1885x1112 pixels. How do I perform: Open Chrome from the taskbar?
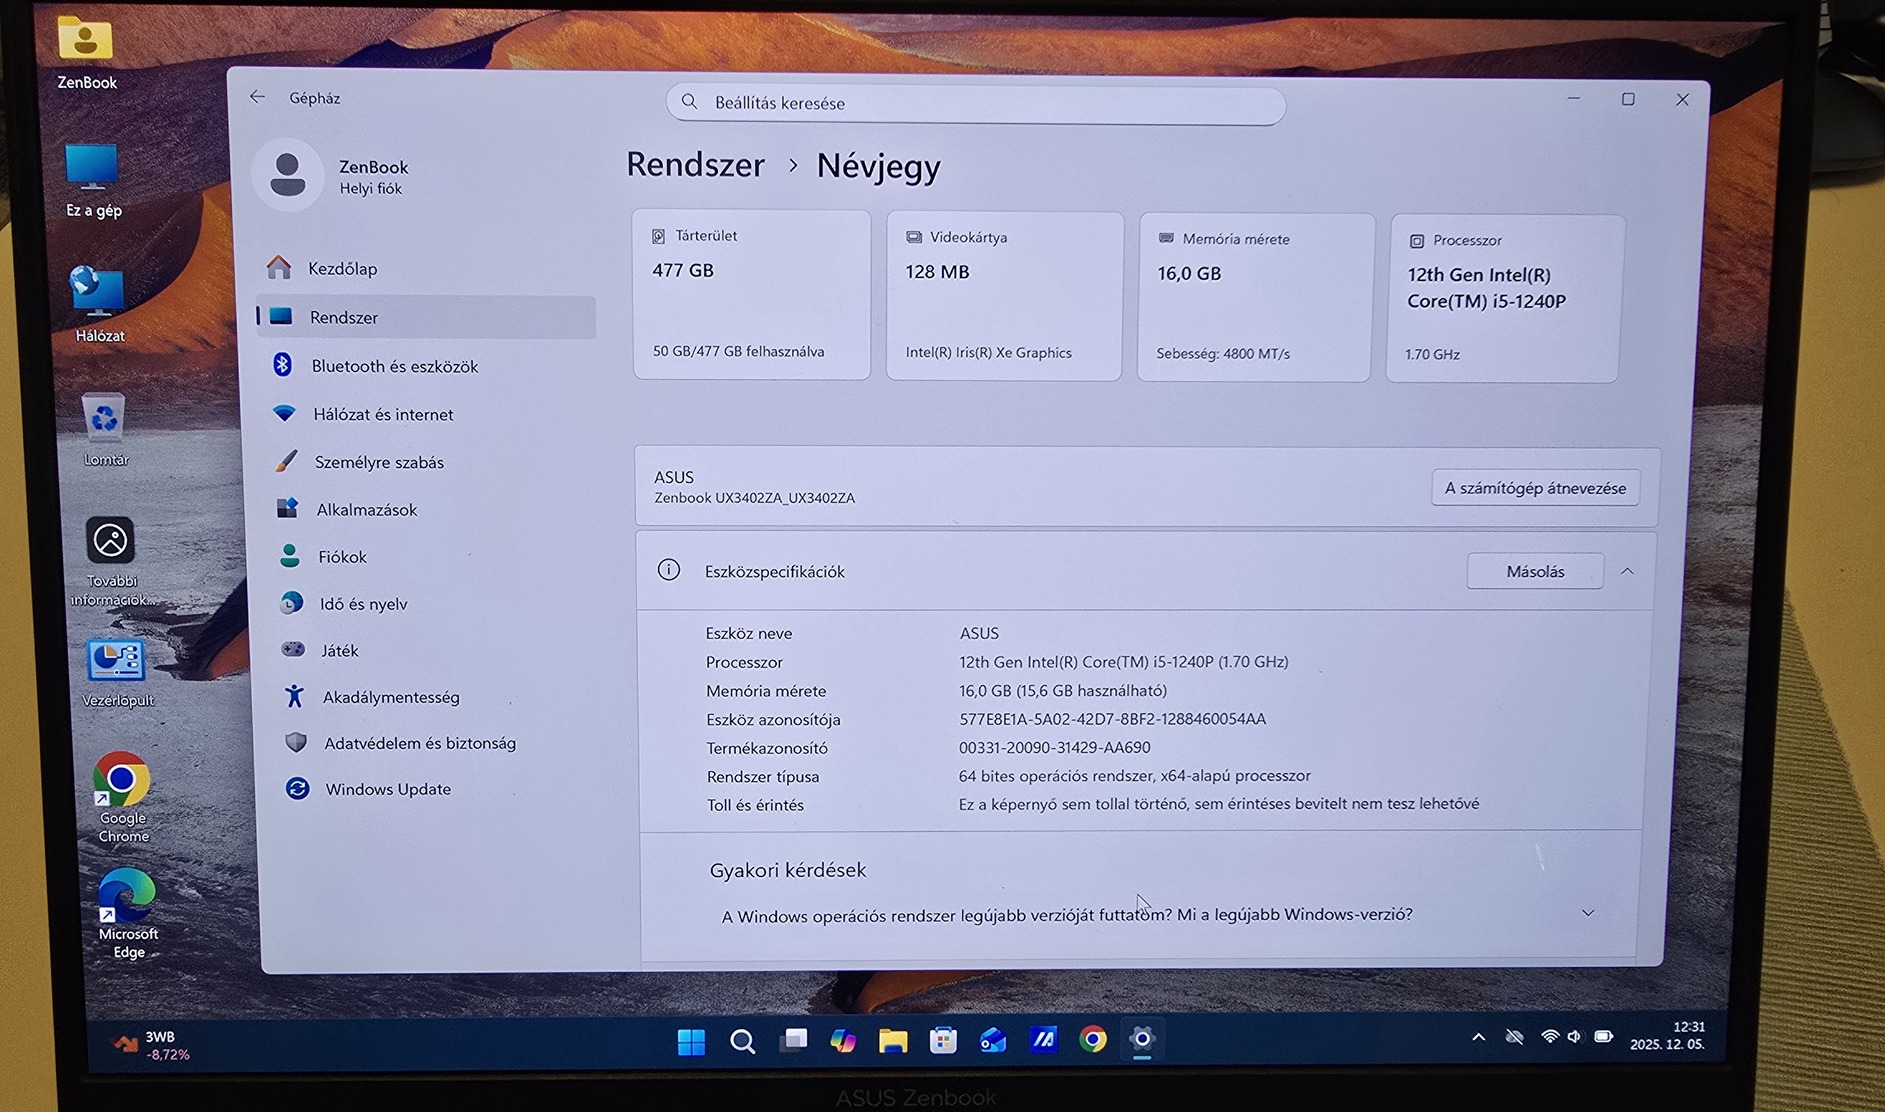click(x=1093, y=1040)
